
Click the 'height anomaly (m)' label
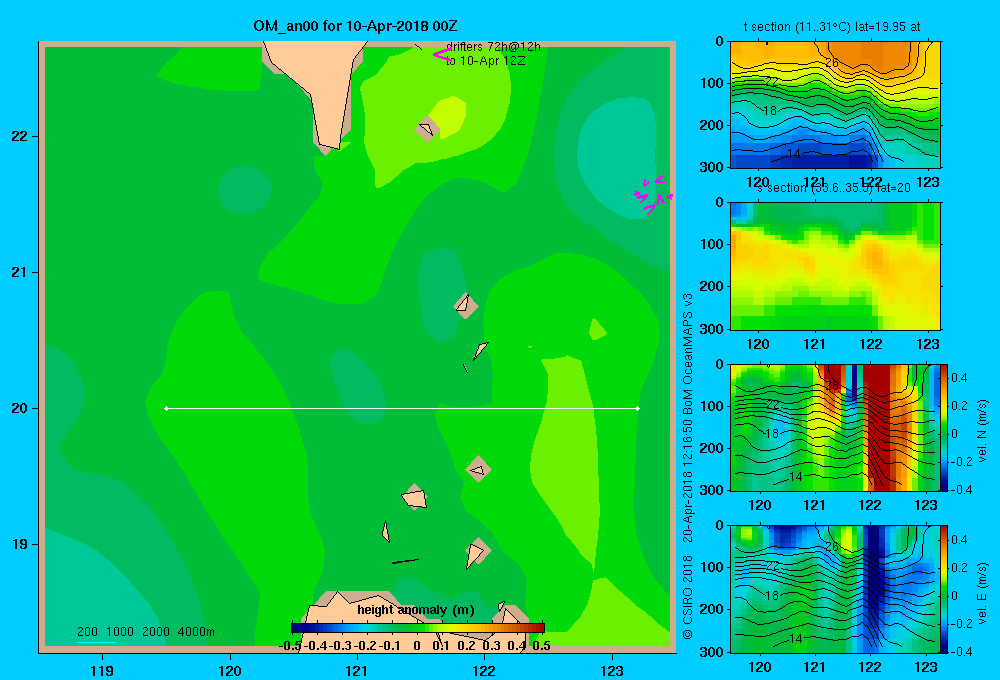(x=416, y=610)
